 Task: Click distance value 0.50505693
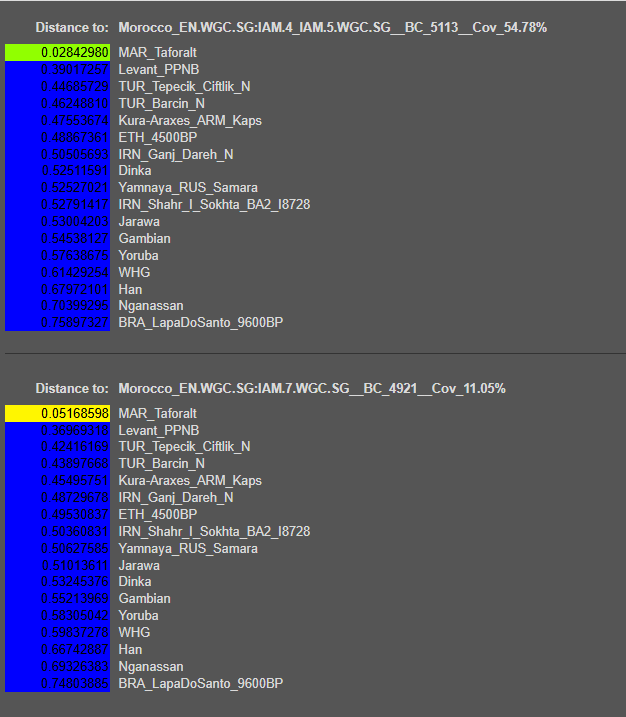coord(57,154)
